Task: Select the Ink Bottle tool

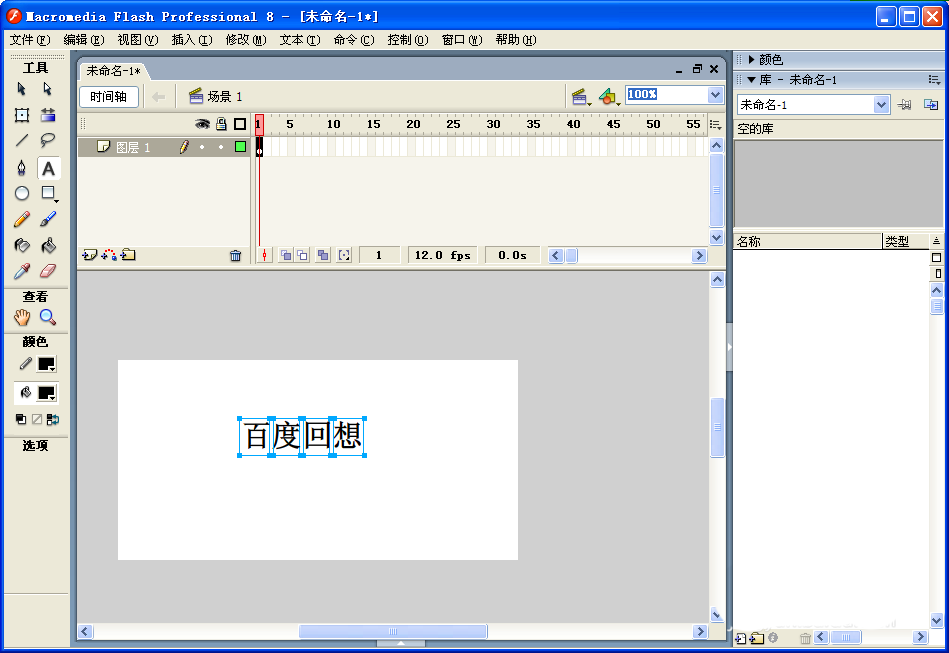Action: pos(22,245)
